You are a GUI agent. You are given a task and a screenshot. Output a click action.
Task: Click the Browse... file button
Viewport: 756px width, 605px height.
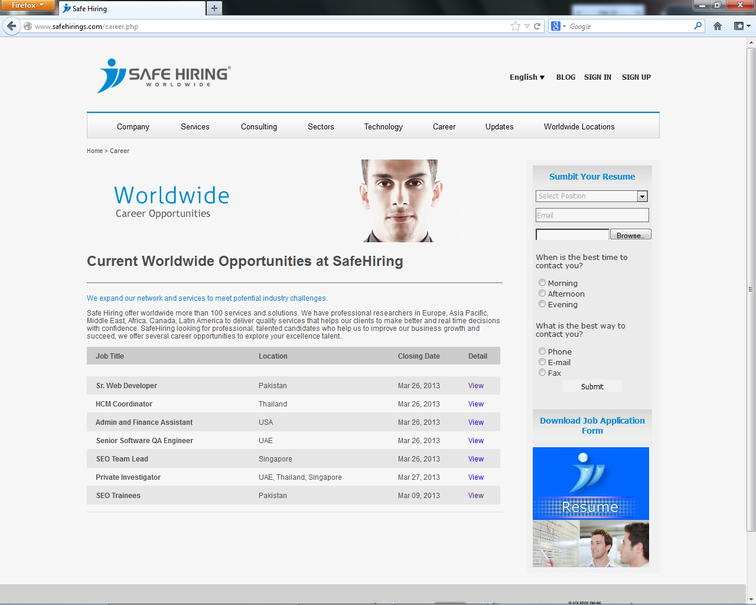(x=631, y=235)
